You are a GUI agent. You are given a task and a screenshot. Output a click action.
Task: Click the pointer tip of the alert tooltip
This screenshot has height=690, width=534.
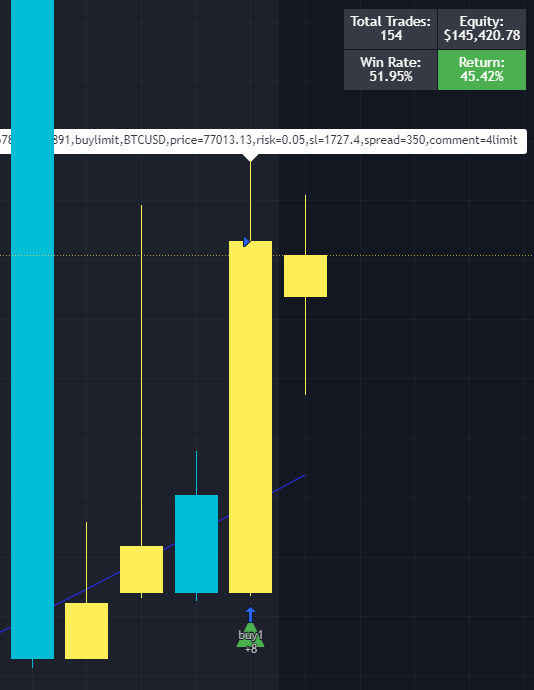pos(250,158)
